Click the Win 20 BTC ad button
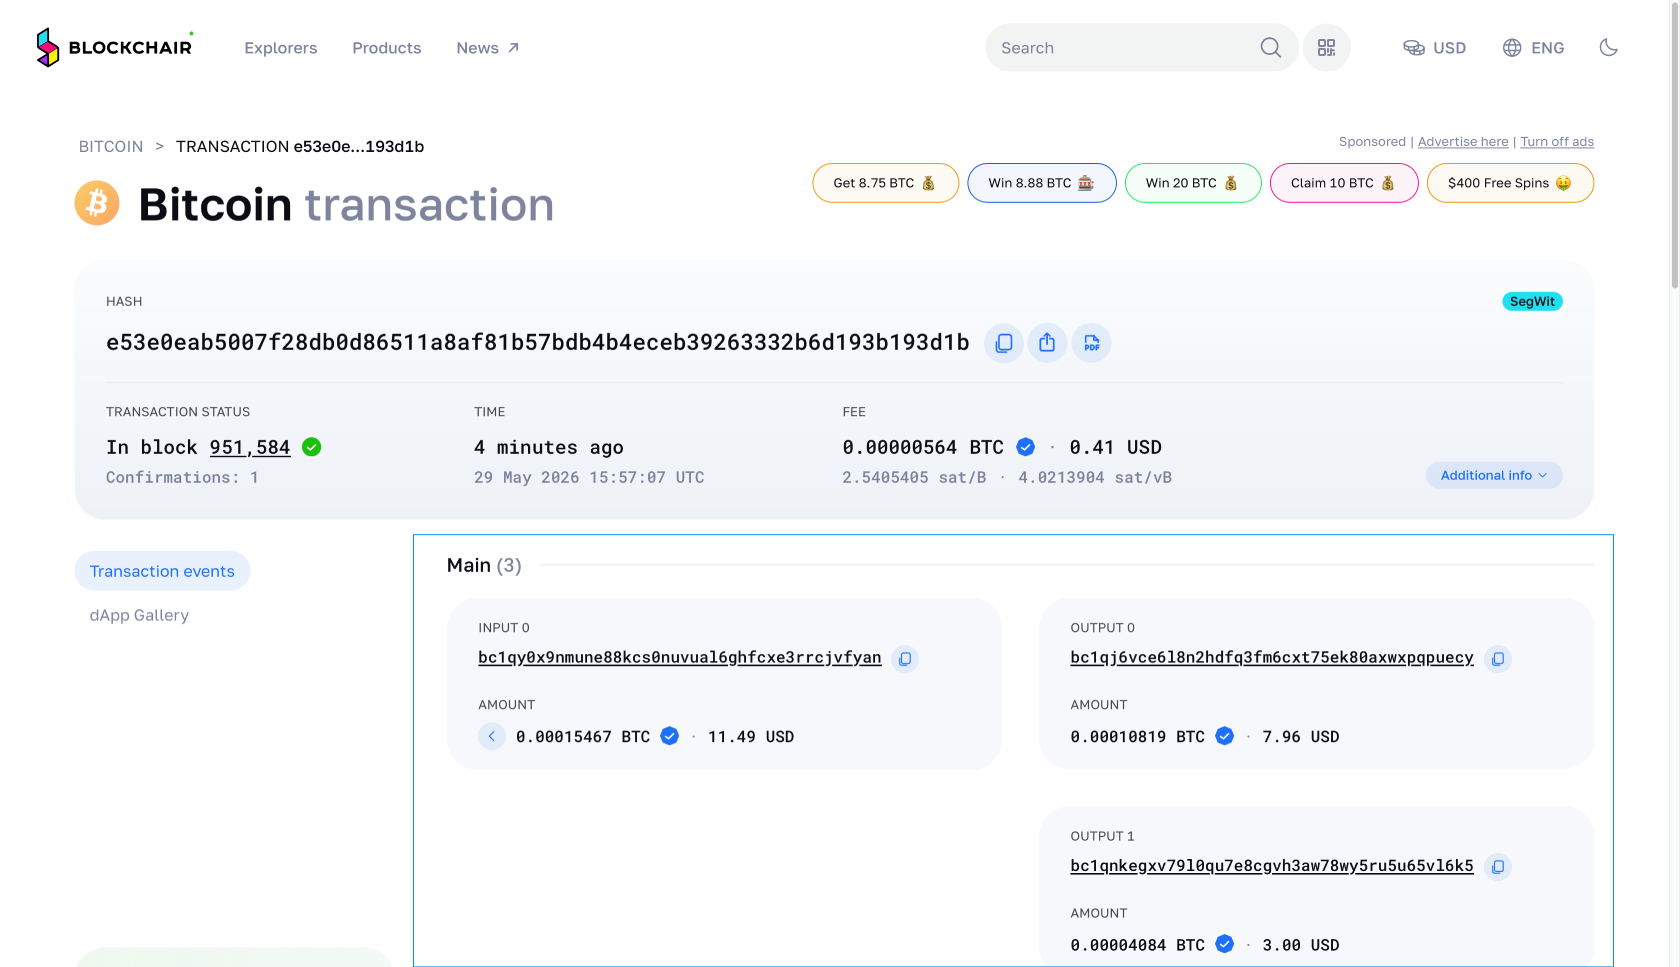The image size is (1680, 967). coord(1193,183)
